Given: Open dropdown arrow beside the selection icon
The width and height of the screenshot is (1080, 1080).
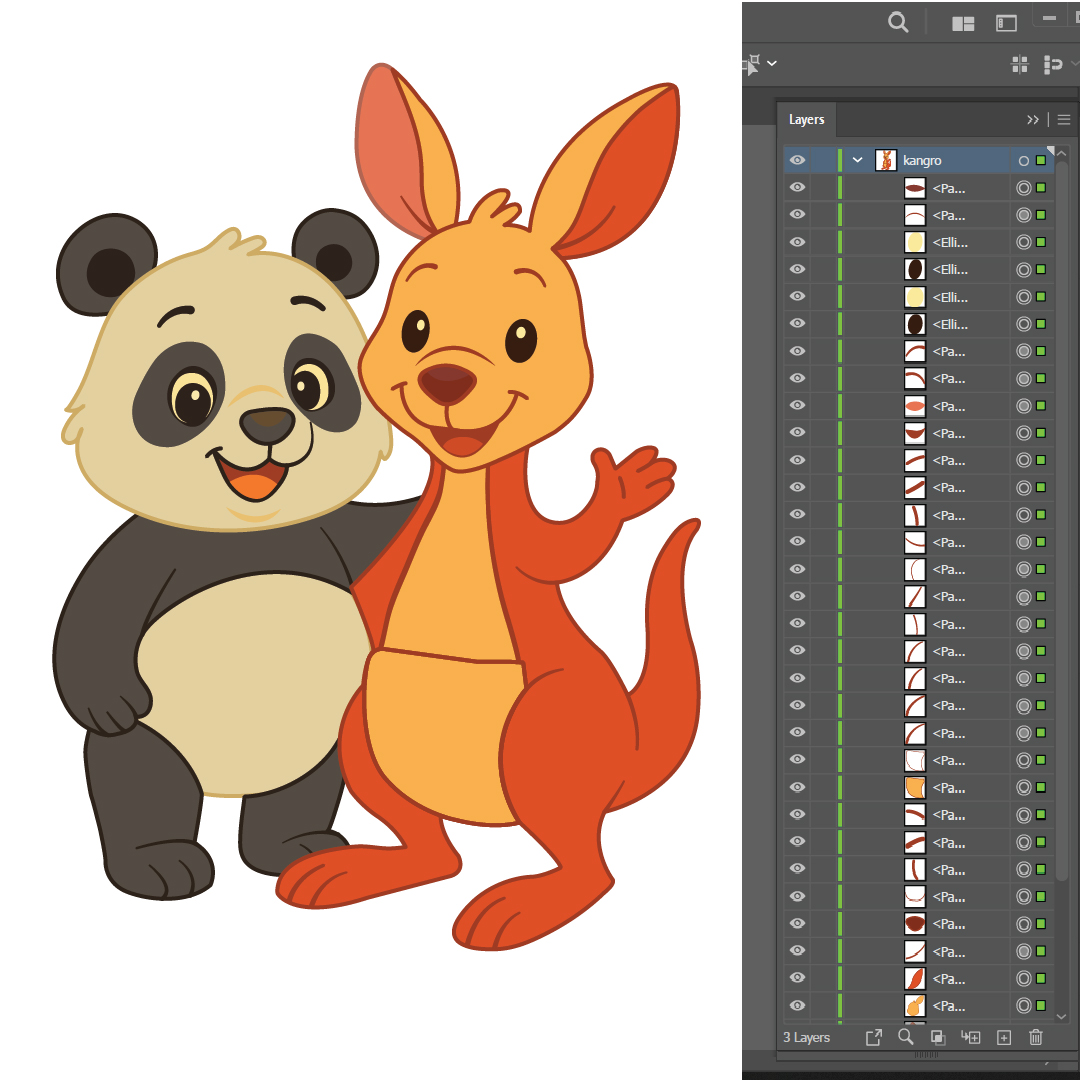Looking at the screenshot, I should tap(772, 64).
